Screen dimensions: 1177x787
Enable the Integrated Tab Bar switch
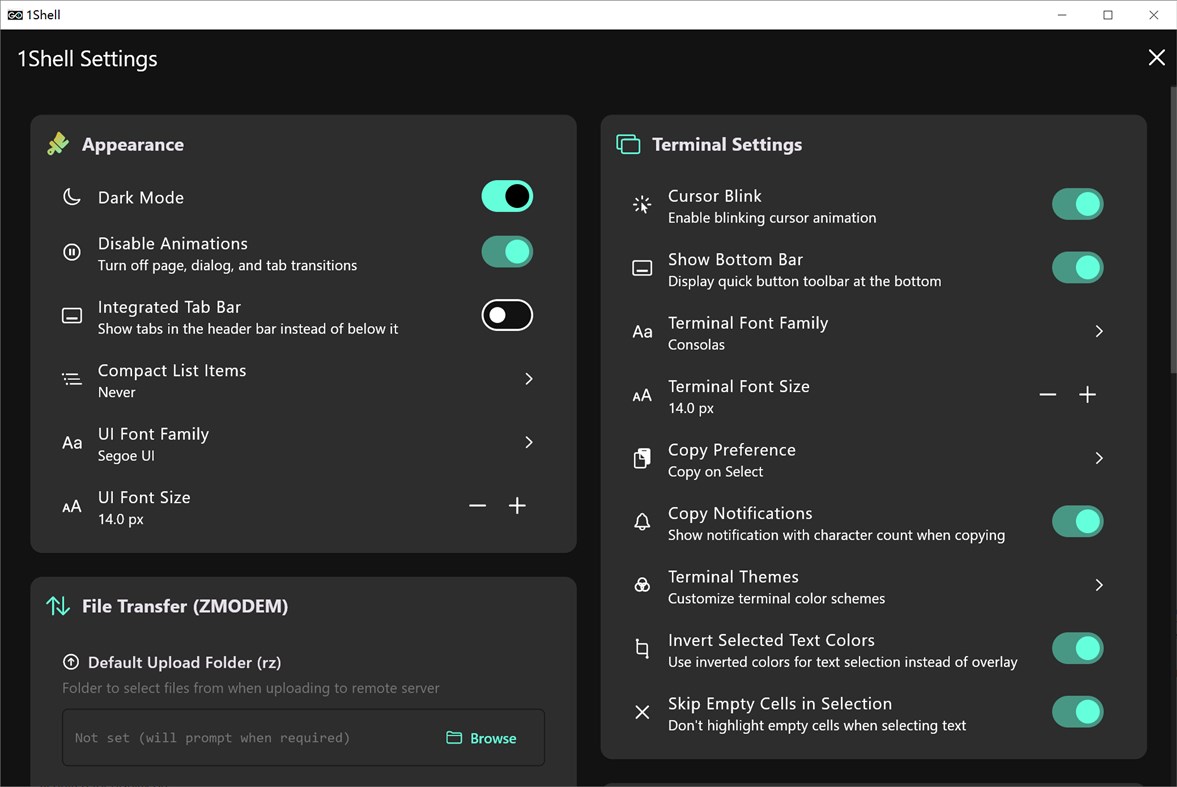(507, 315)
